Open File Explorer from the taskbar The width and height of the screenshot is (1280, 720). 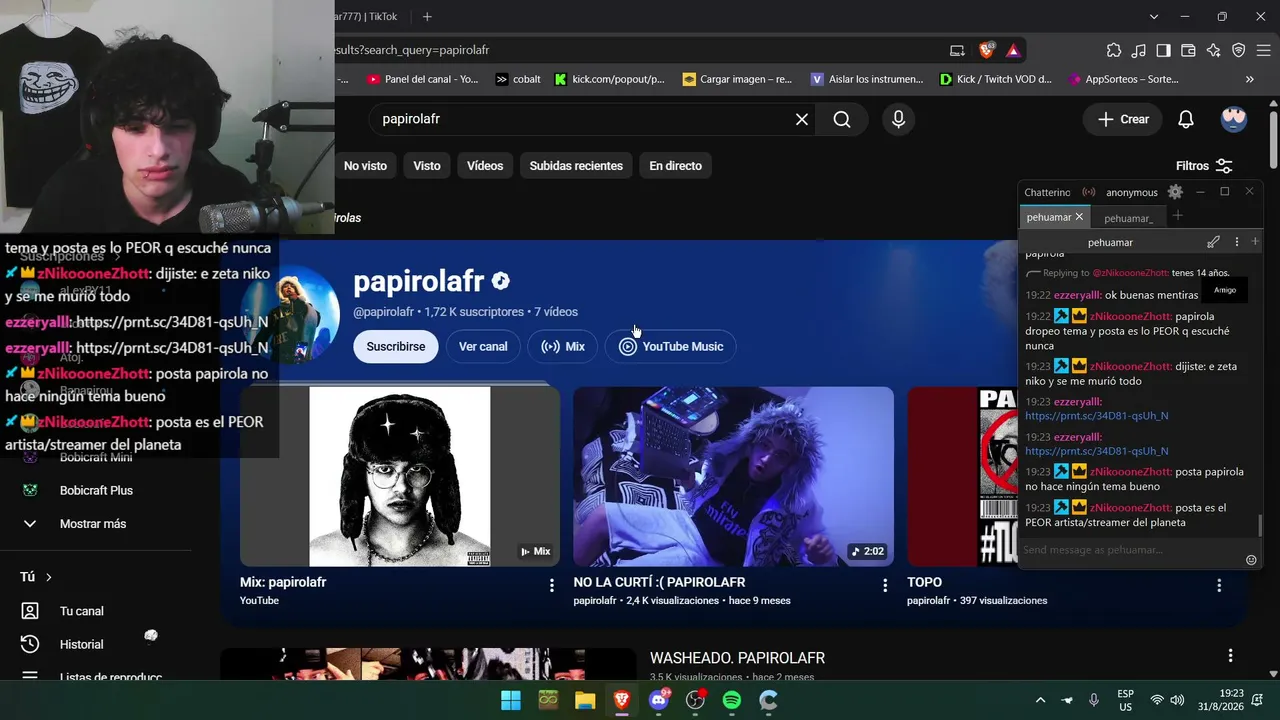click(585, 700)
